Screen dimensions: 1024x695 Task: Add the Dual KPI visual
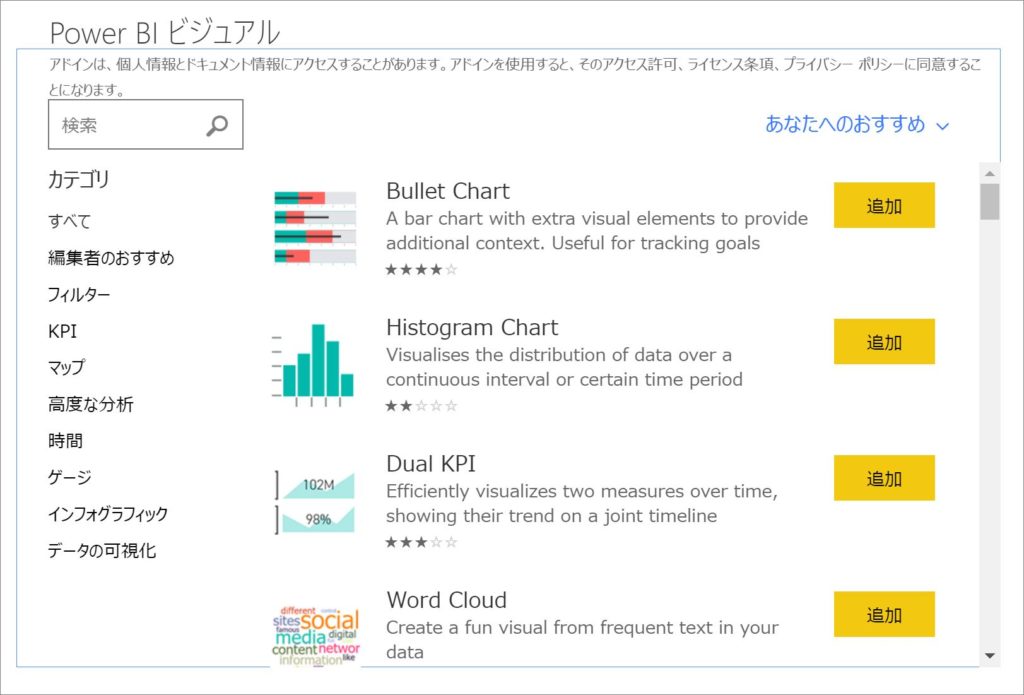tap(884, 478)
